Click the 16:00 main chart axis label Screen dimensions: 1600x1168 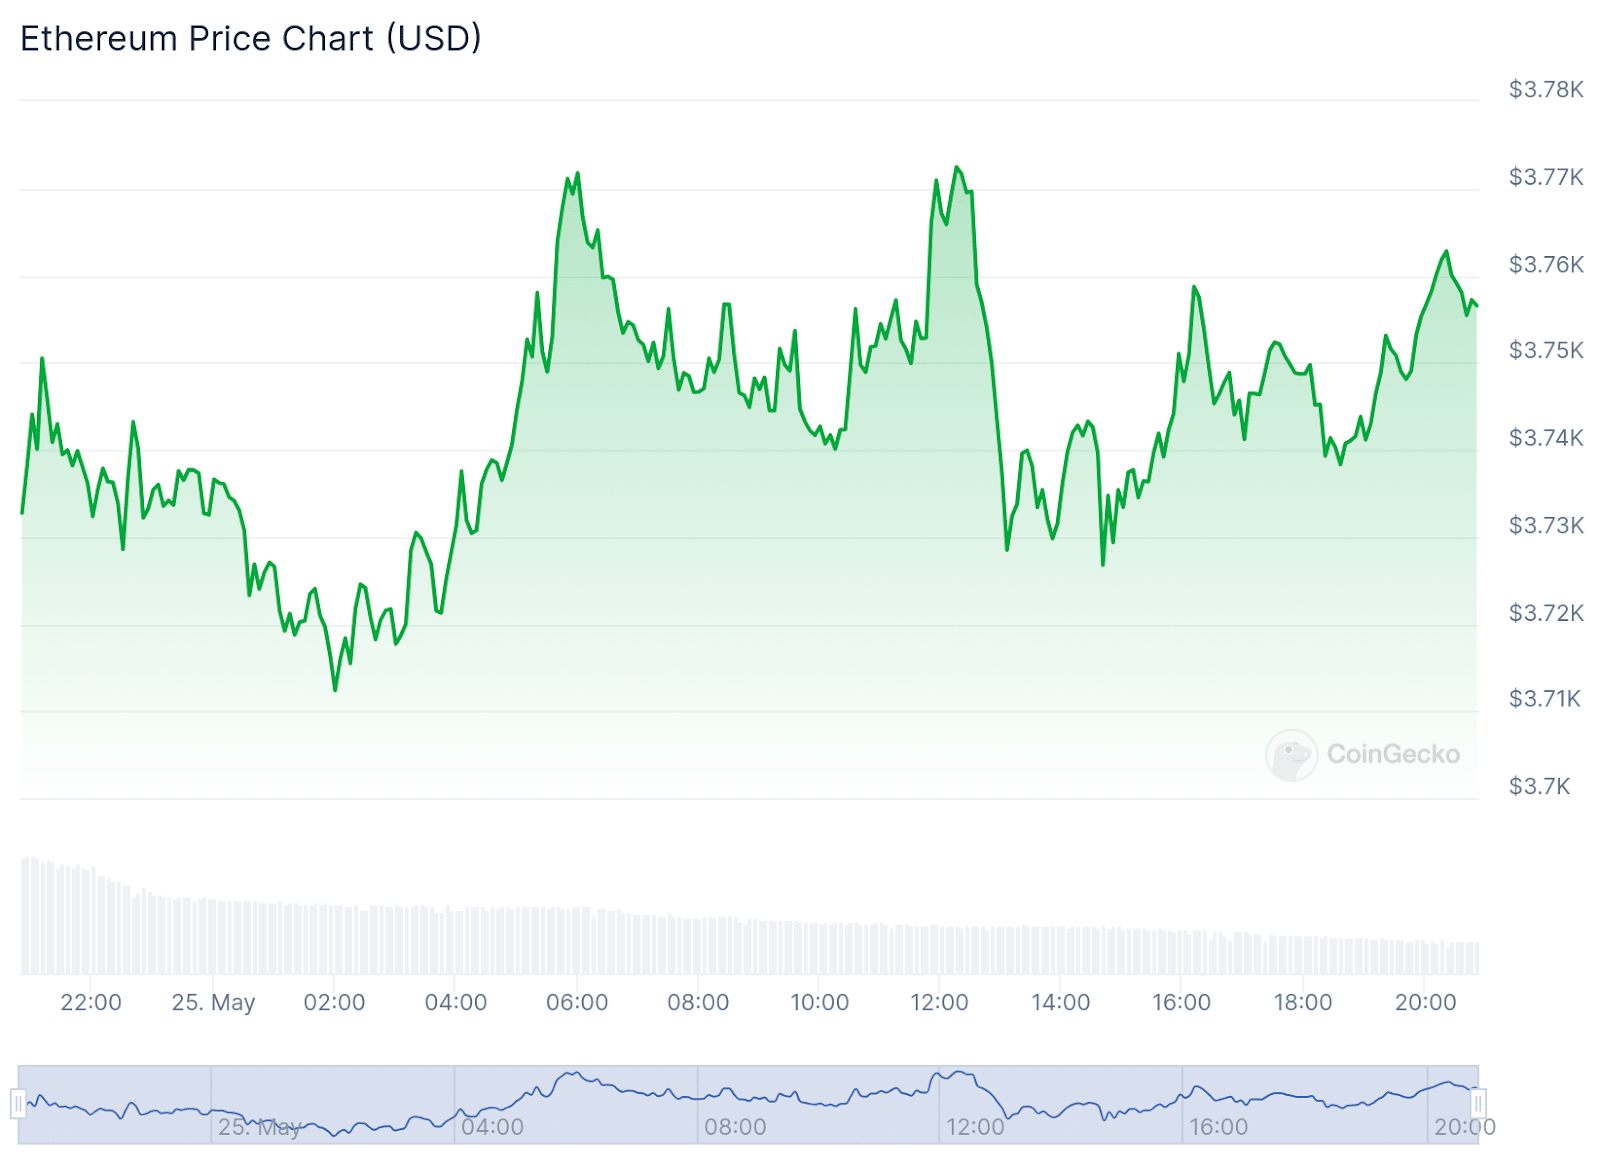tap(1181, 1002)
